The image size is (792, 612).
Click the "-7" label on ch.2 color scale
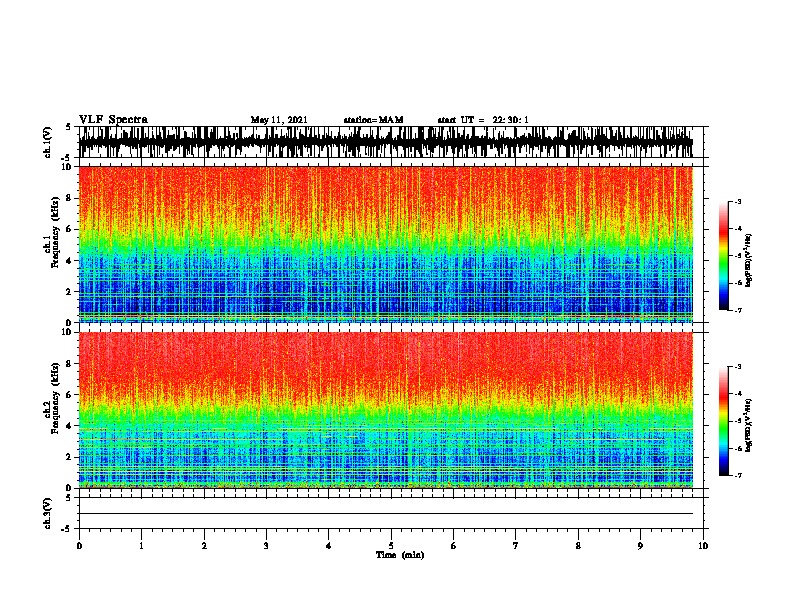[737, 475]
